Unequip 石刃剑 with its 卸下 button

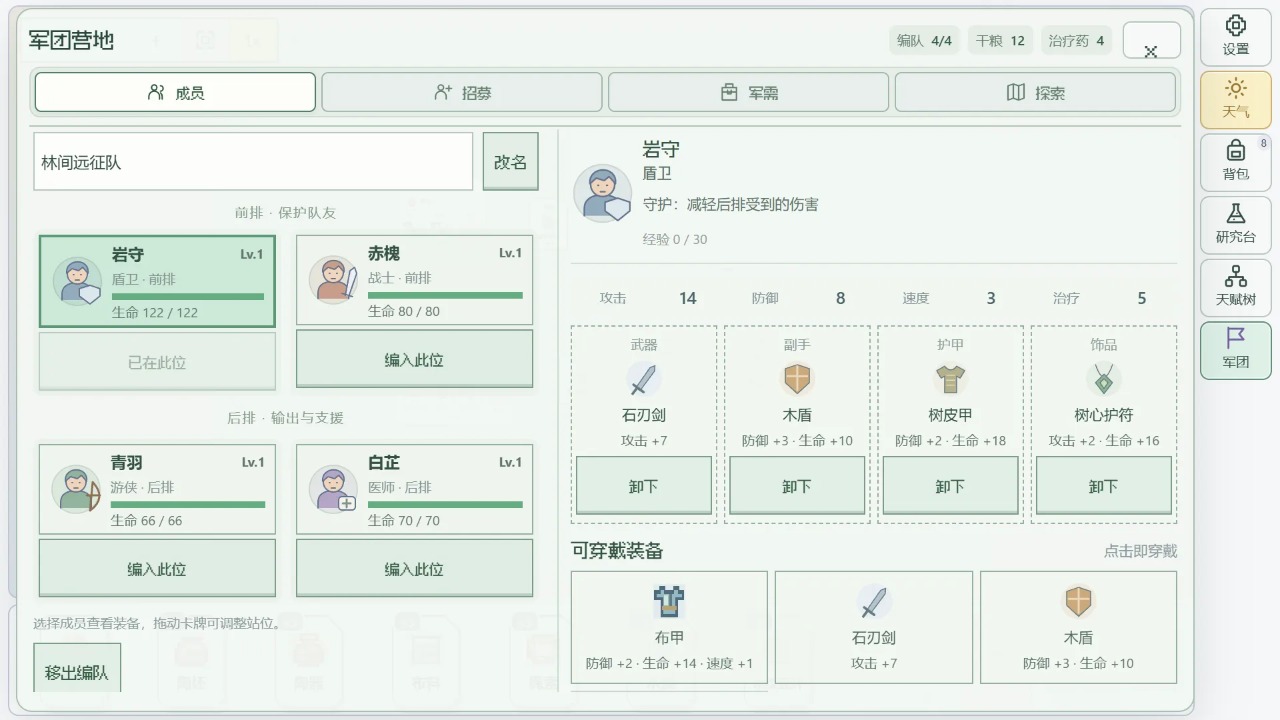click(644, 486)
